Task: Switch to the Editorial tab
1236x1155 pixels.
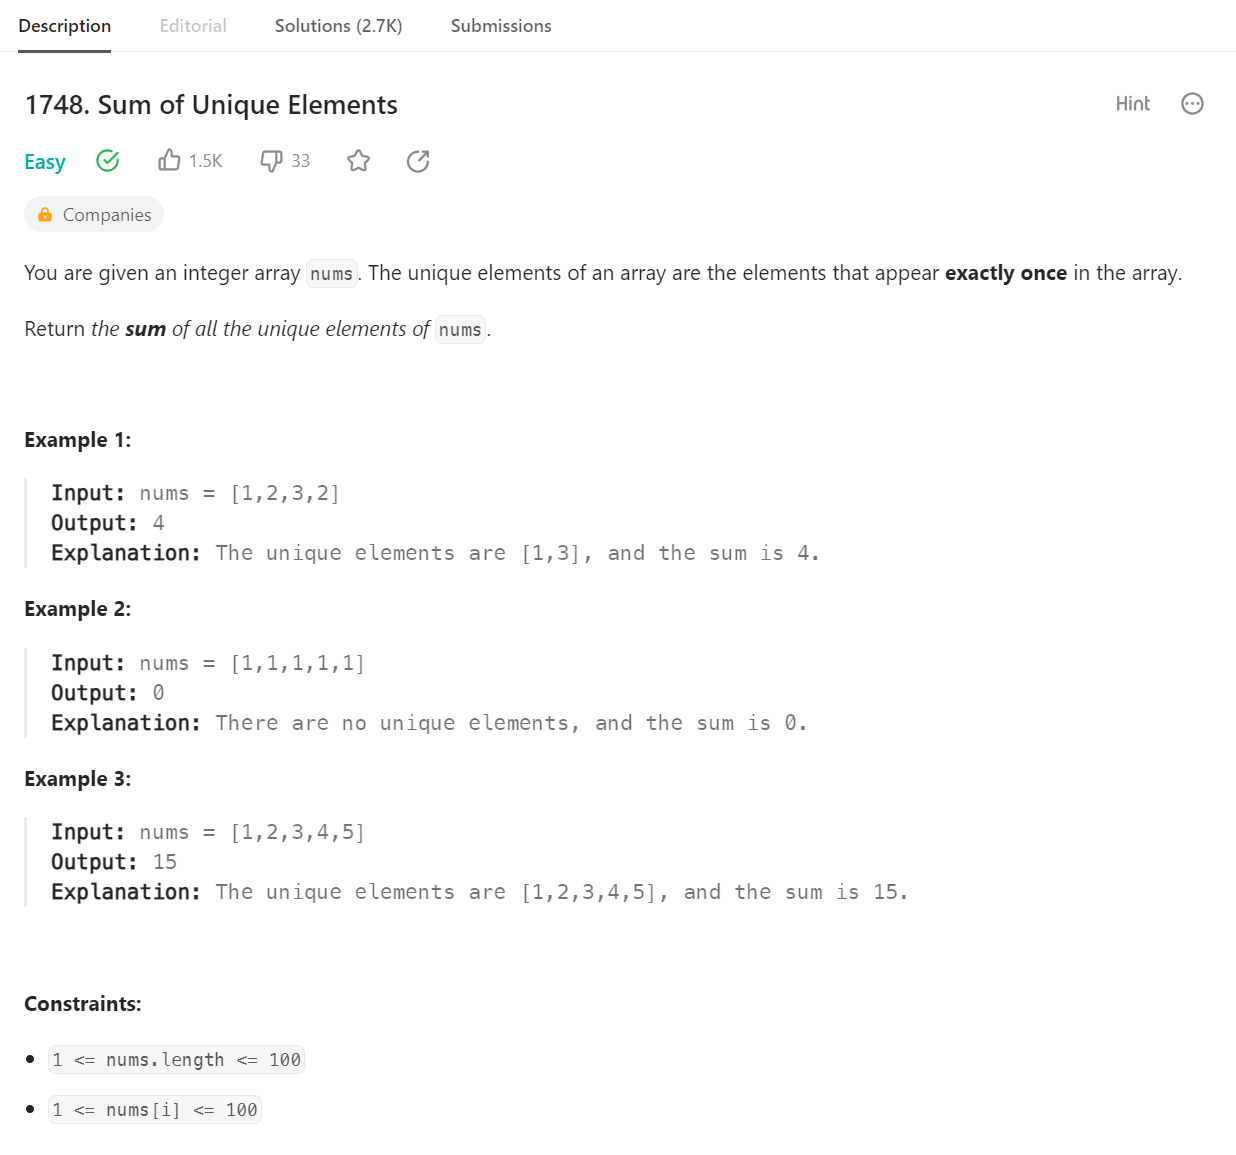Action: (193, 26)
